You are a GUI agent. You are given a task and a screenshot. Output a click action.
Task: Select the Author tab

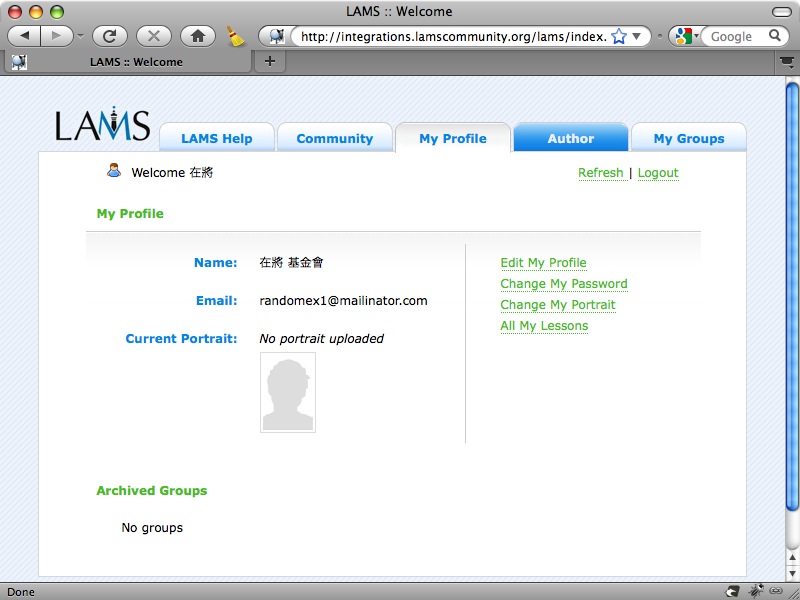tap(570, 139)
